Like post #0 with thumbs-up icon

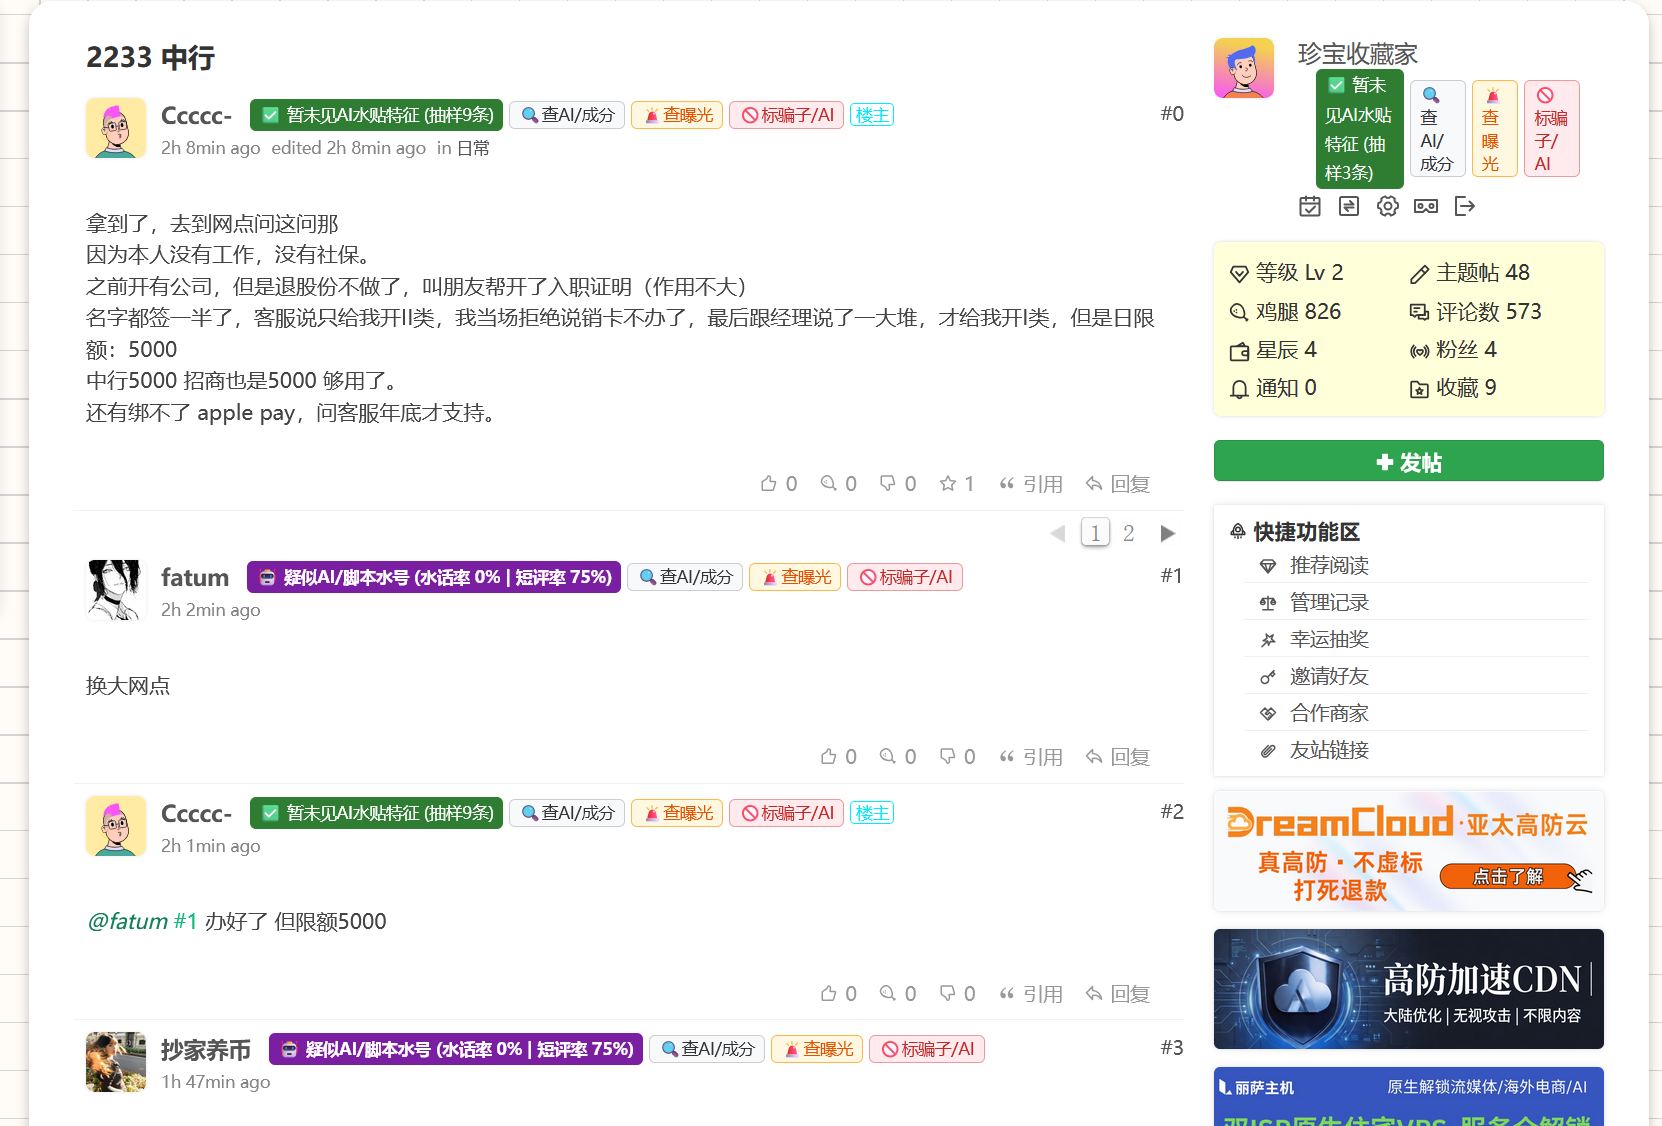coord(769,484)
